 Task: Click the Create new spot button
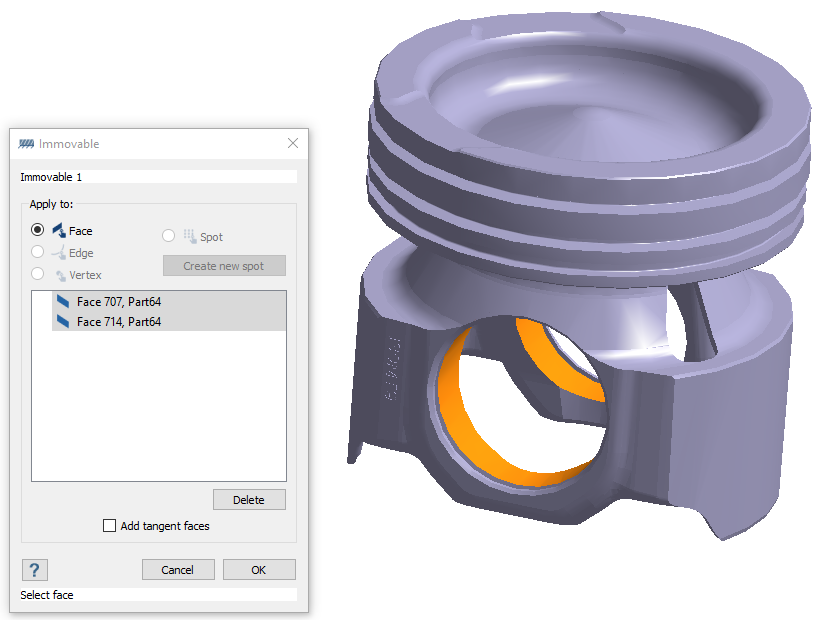[x=224, y=266]
